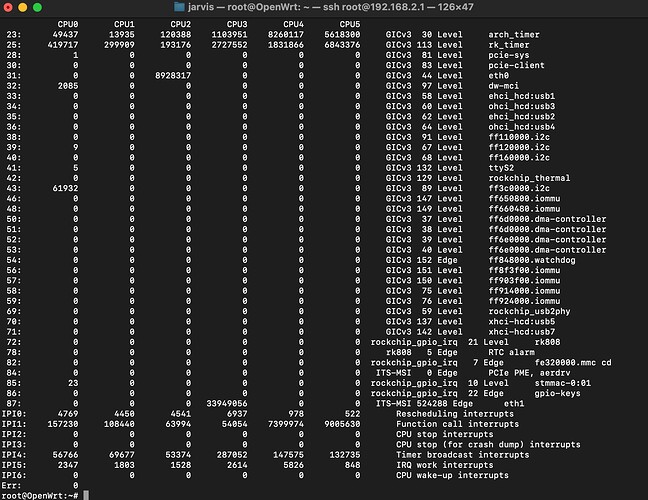Click the 'ff650800.iommu' entry

pyautogui.click(x=524, y=199)
